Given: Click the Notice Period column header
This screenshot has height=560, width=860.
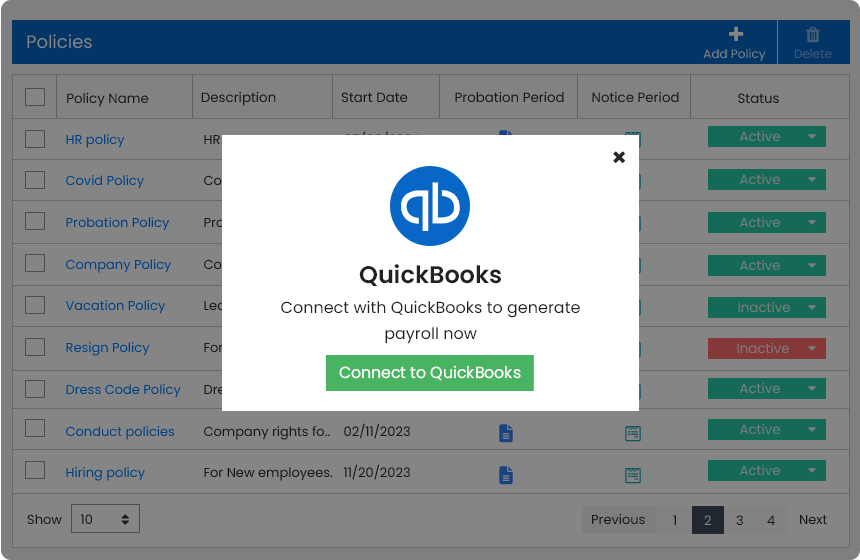Looking at the screenshot, I should (635, 97).
